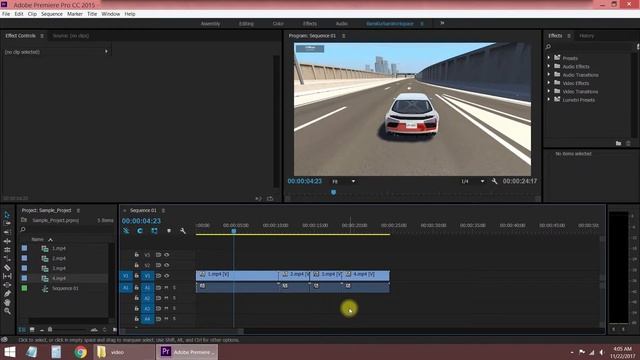Open the Marker menu
640x360 pixels.
(x=75, y=14)
